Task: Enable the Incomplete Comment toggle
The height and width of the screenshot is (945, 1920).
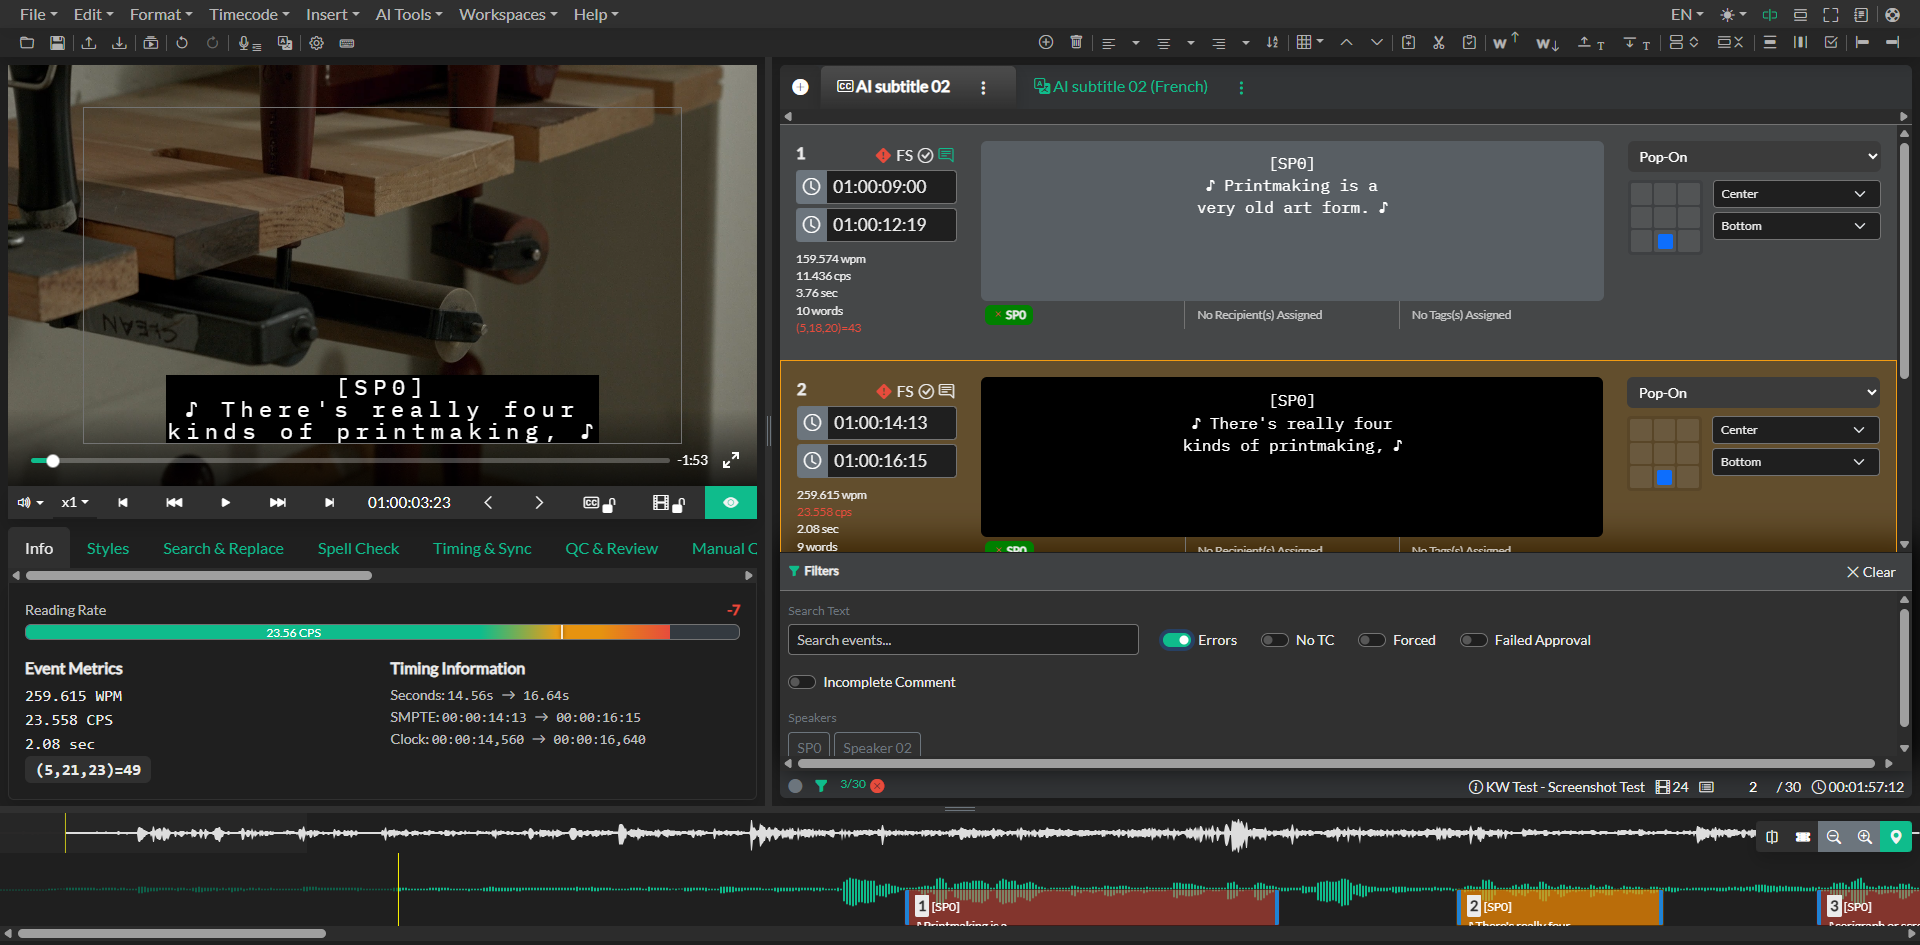Action: click(x=802, y=682)
